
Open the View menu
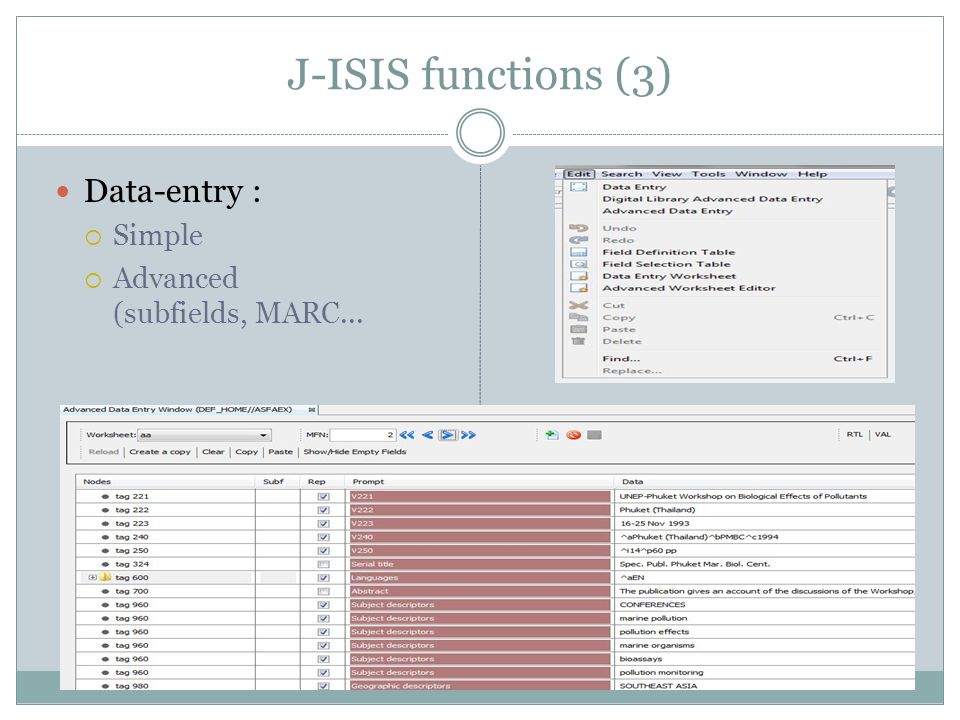tap(666, 174)
